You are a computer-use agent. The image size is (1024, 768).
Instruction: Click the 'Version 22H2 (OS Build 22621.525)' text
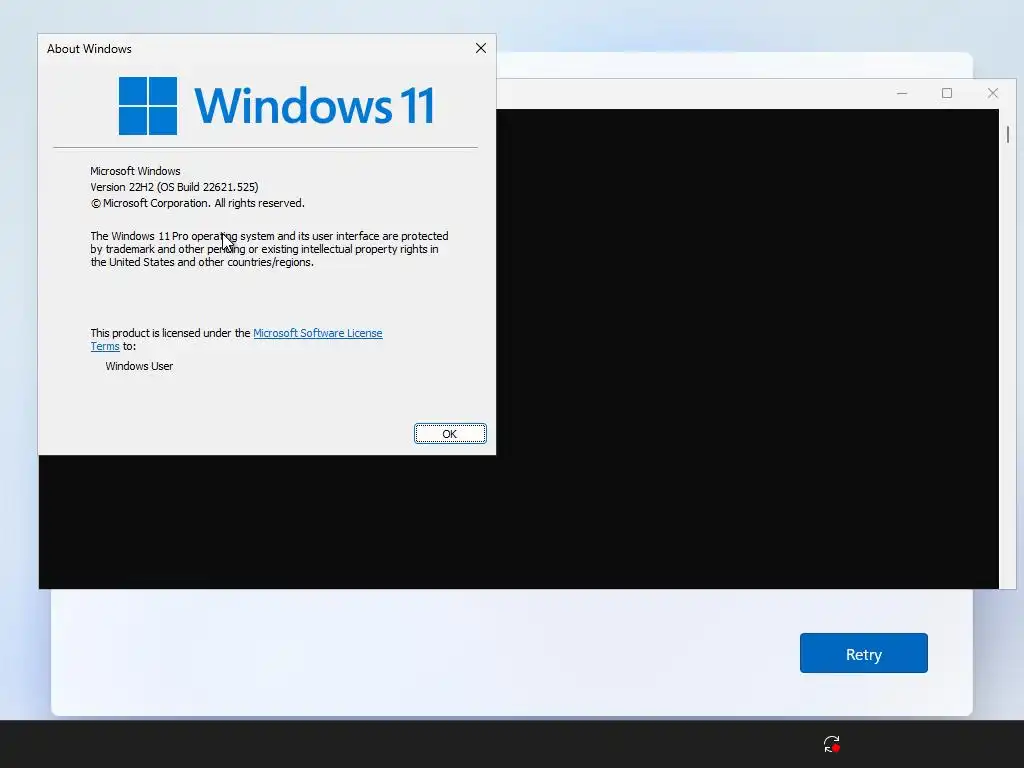pos(174,187)
